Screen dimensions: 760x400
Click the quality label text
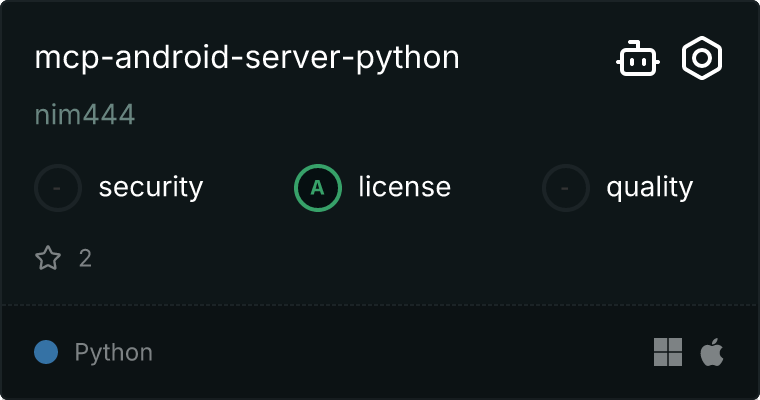[x=649, y=187]
